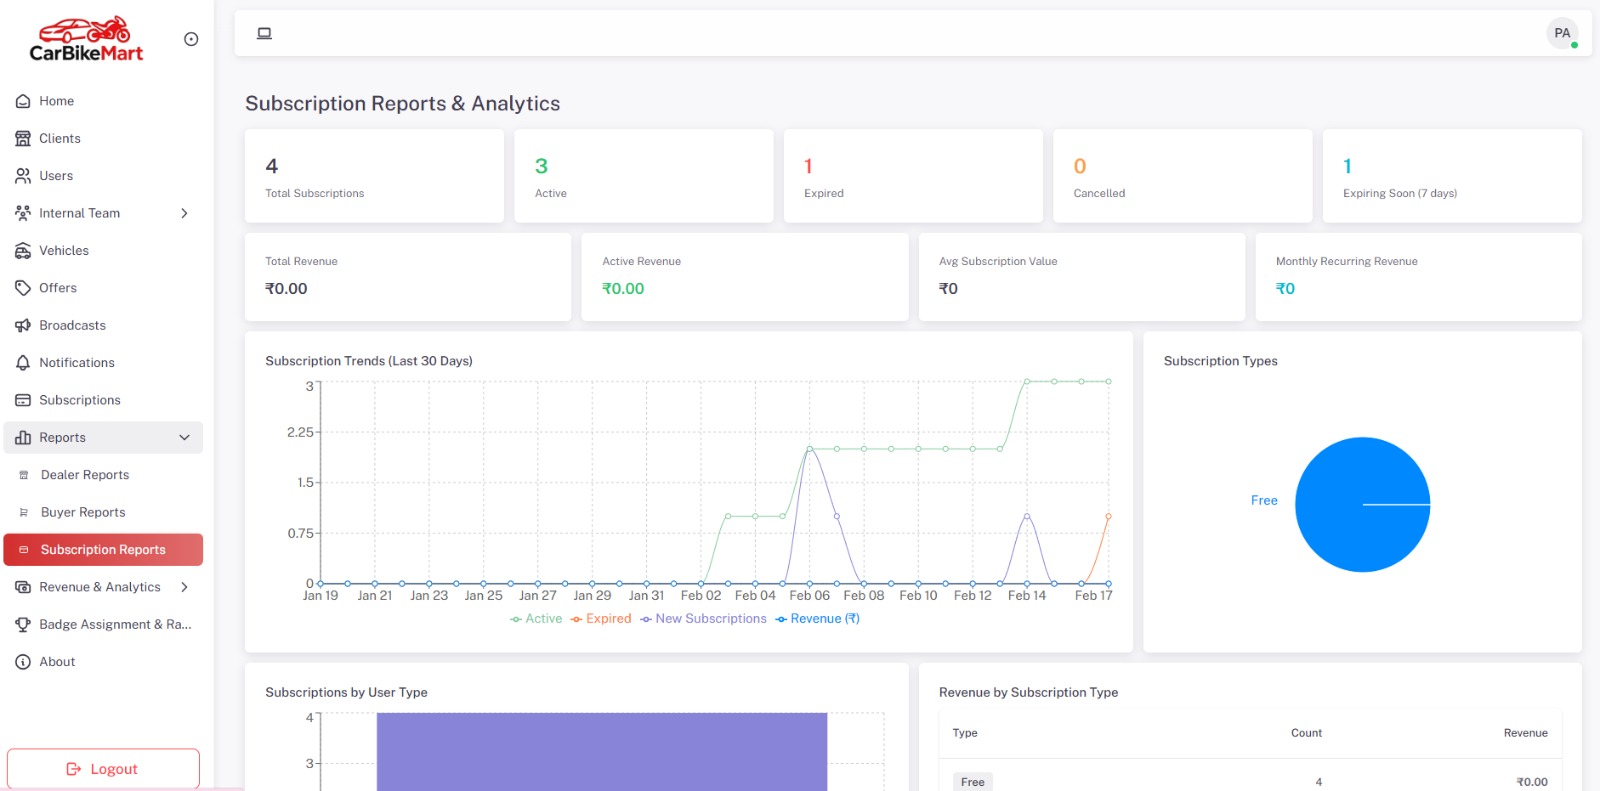Screen dimensions: 1600x791
Task: Click the Total Revenue value ₹0.00
Action: [x=286, y=289]
